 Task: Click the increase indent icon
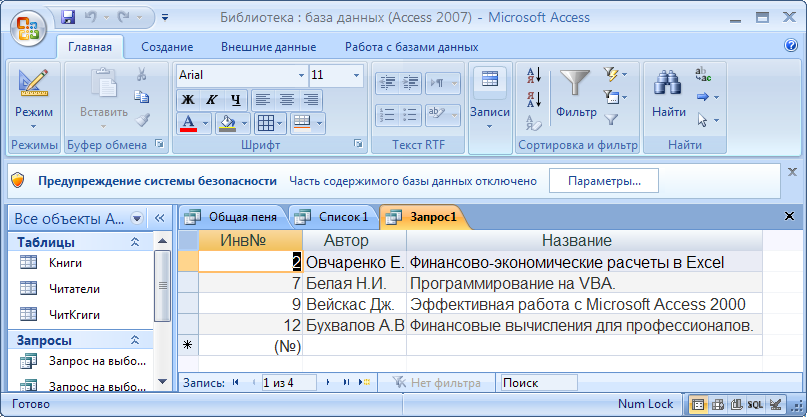tap(410, 83)
